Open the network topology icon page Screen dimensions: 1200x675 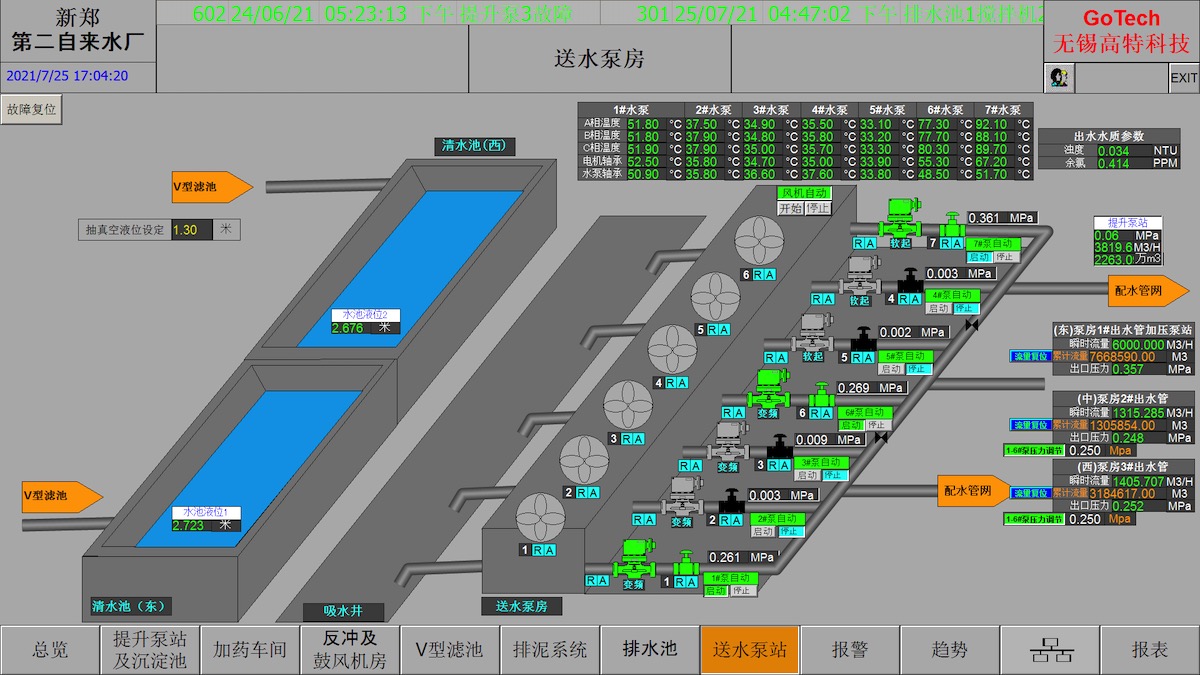1050,650
